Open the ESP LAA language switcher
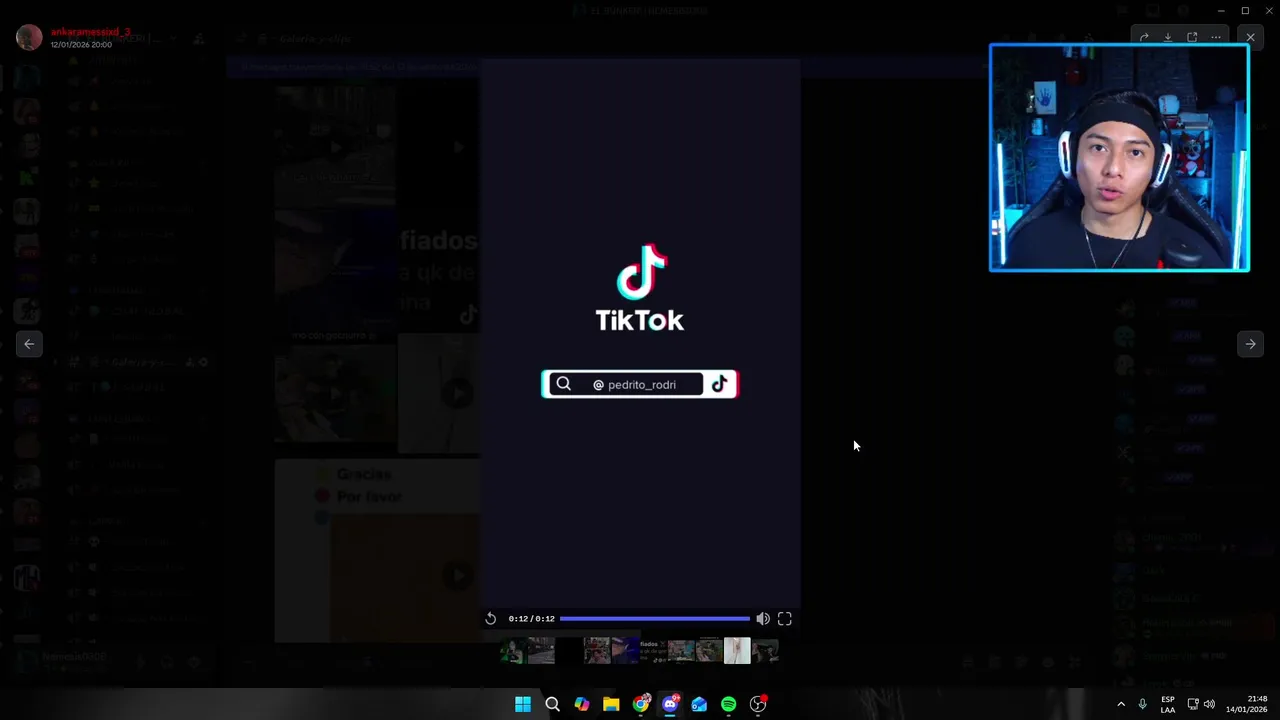This screenshot has width=1280, height=720. pyautogui.click(x=1168, y=704)
